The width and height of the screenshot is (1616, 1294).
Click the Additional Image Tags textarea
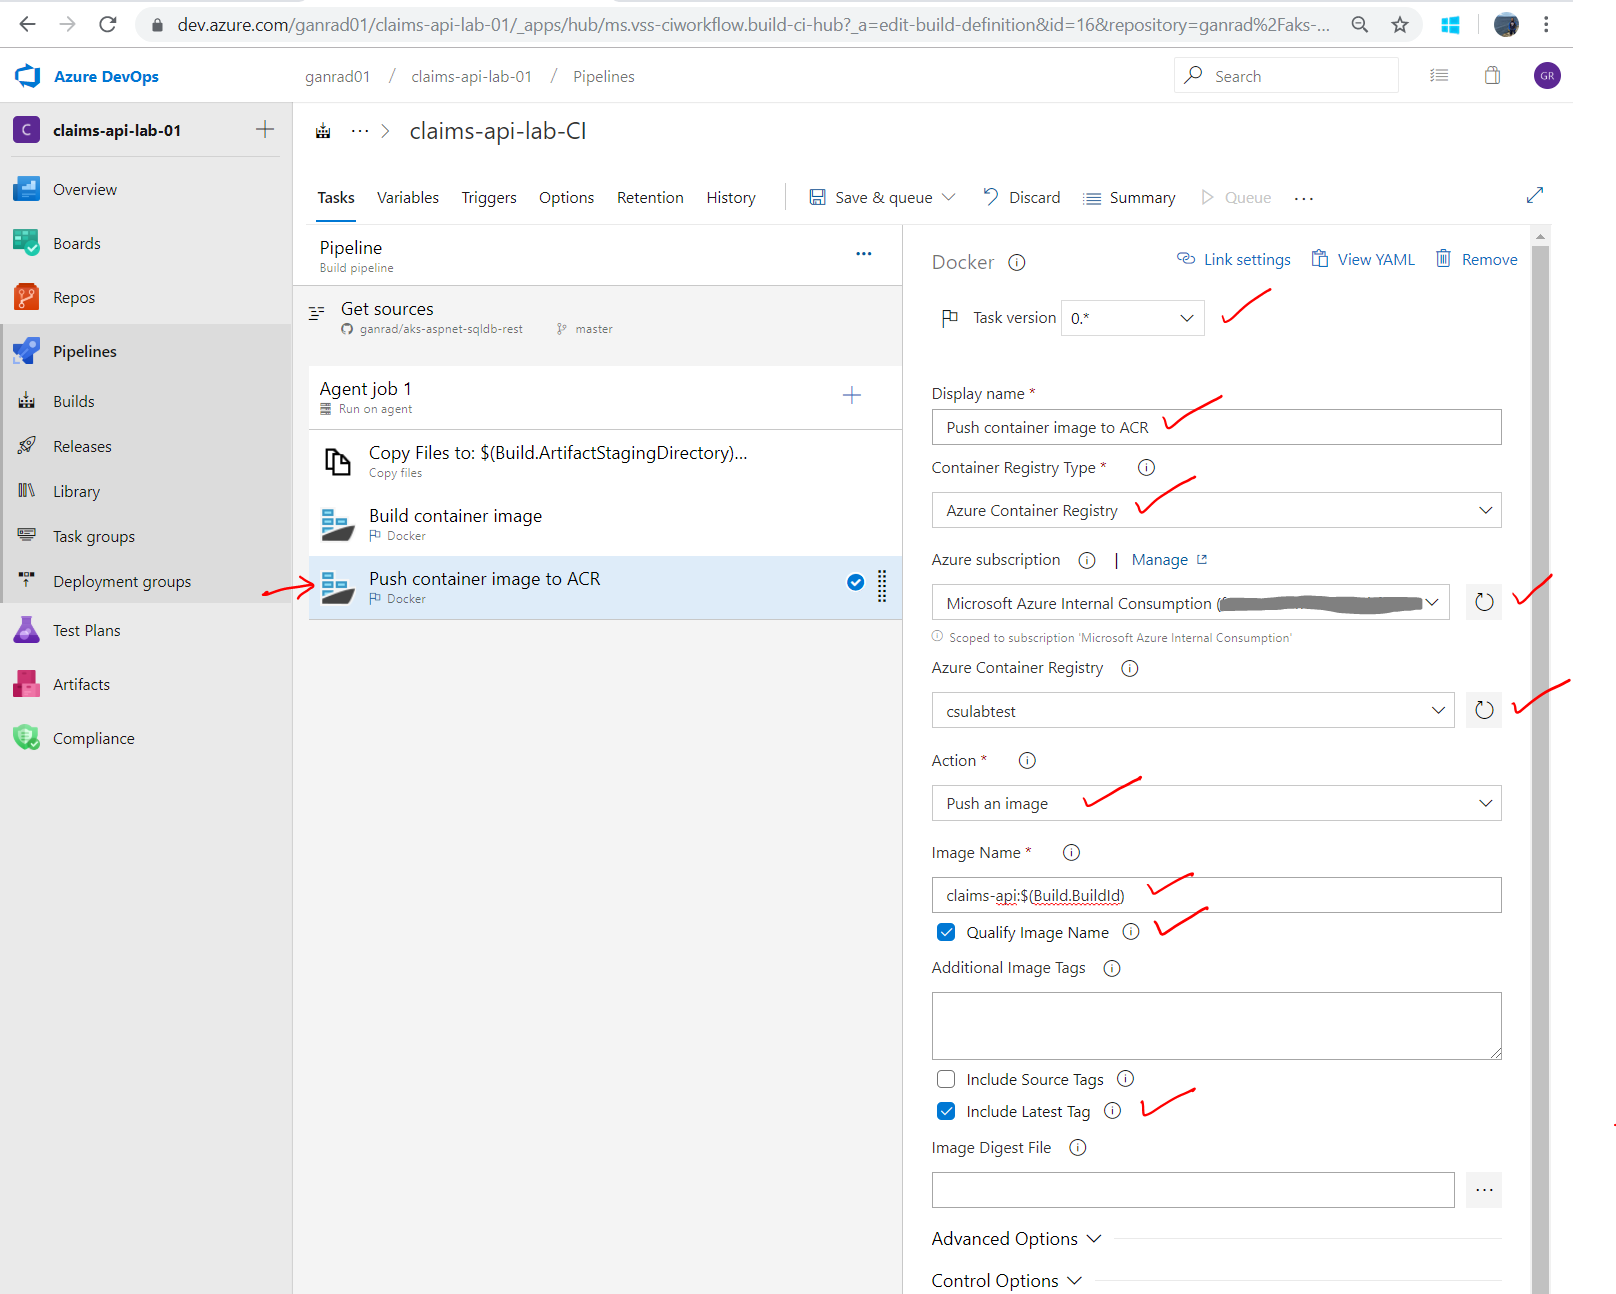pos(1216,1025)
